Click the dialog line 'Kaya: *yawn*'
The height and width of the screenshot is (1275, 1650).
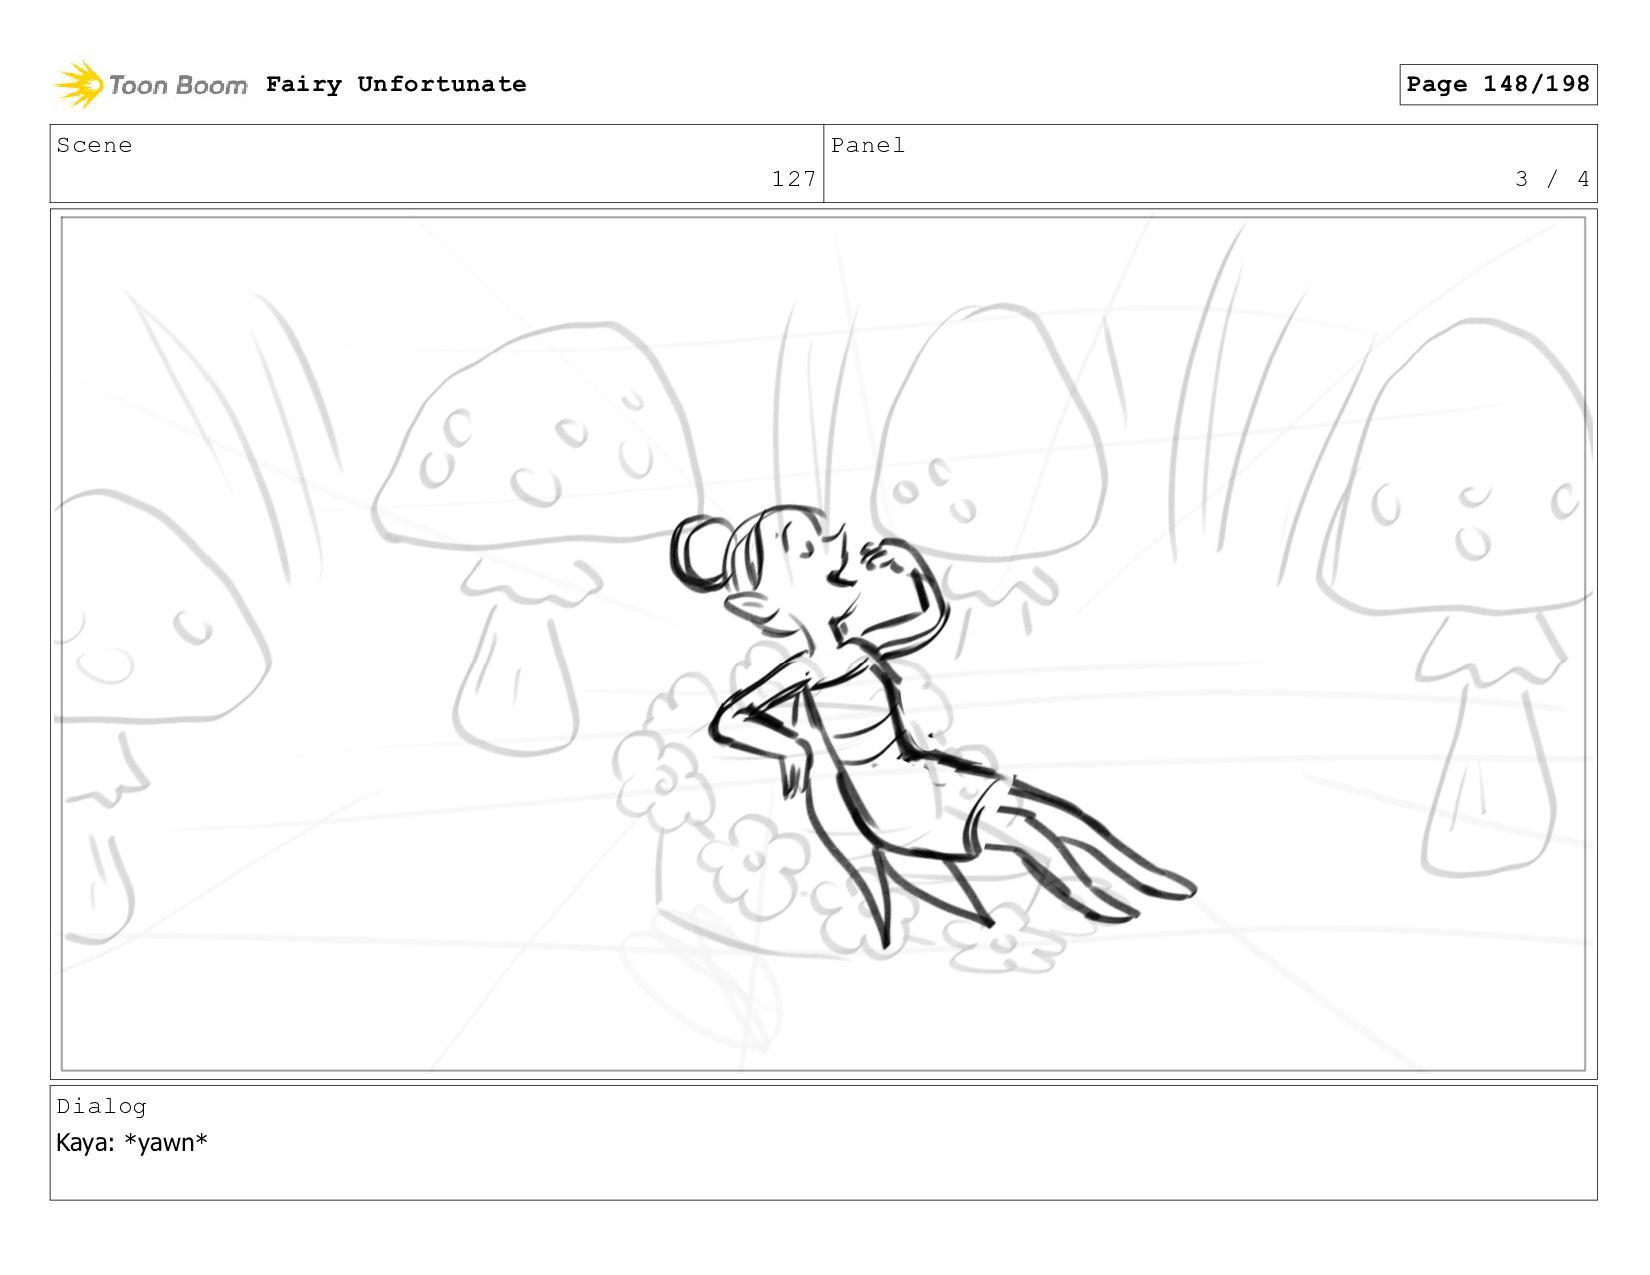pos(132,1142)
